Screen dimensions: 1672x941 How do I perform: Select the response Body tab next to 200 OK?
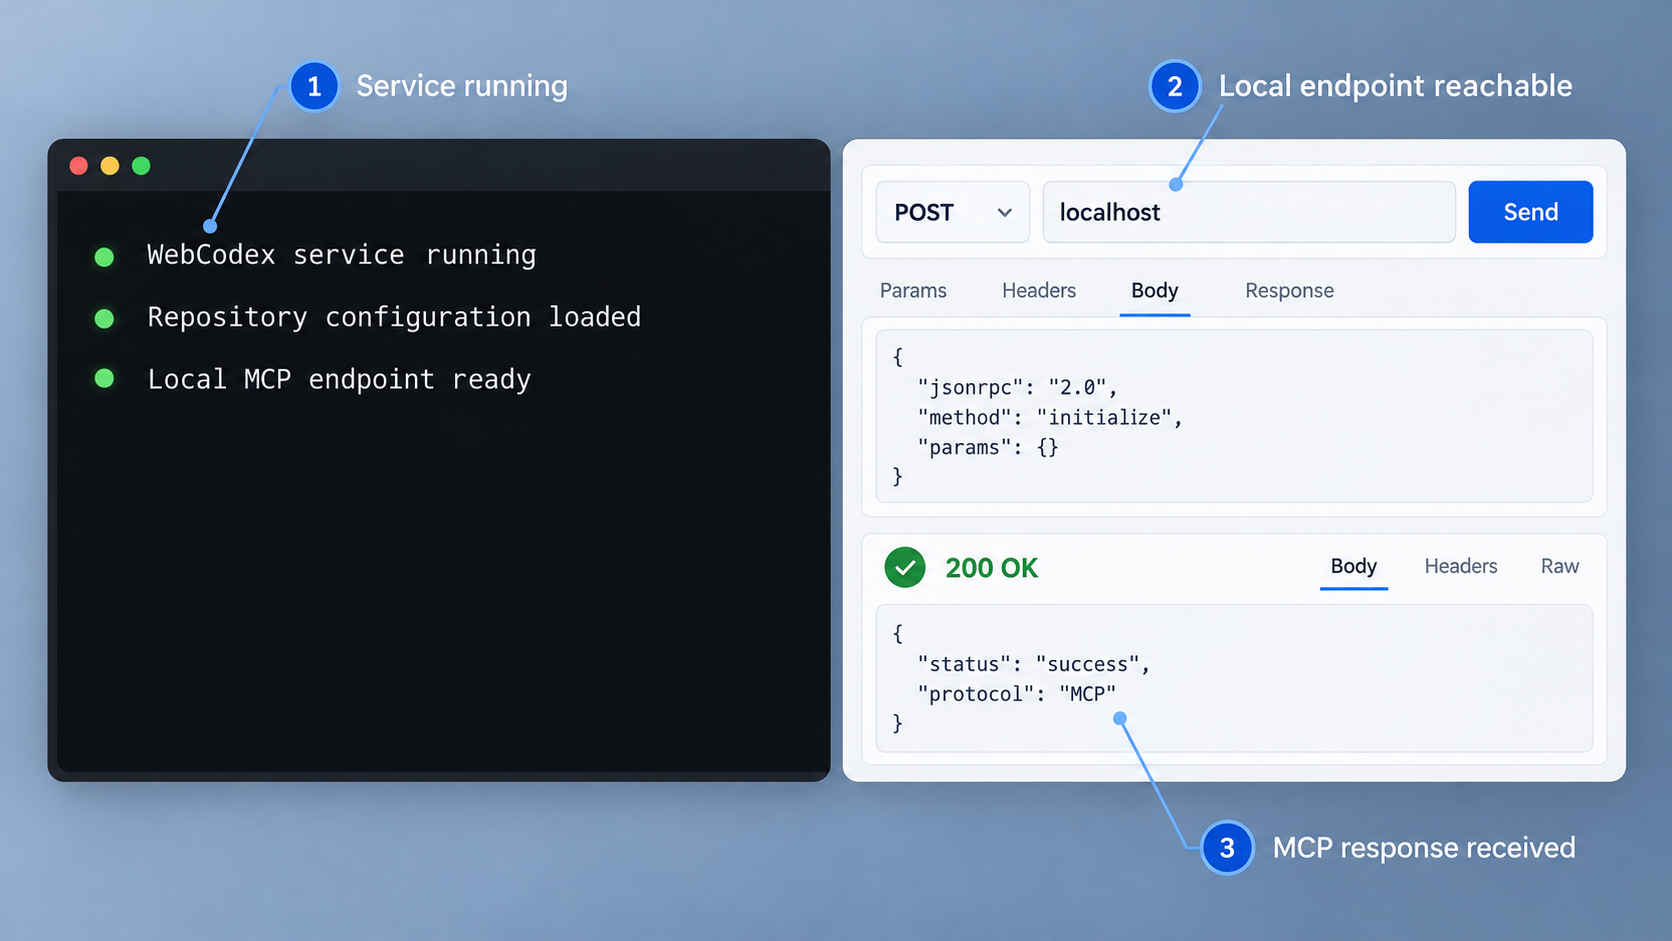(1353, 566)
